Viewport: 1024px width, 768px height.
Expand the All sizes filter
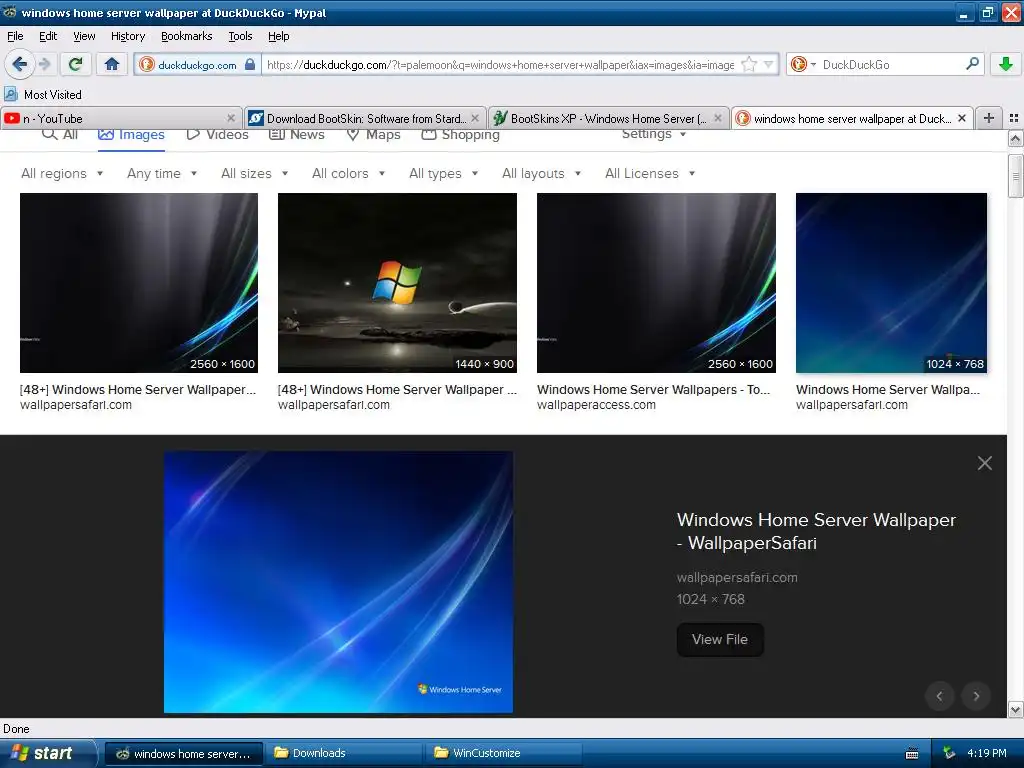tap(255, 174)
